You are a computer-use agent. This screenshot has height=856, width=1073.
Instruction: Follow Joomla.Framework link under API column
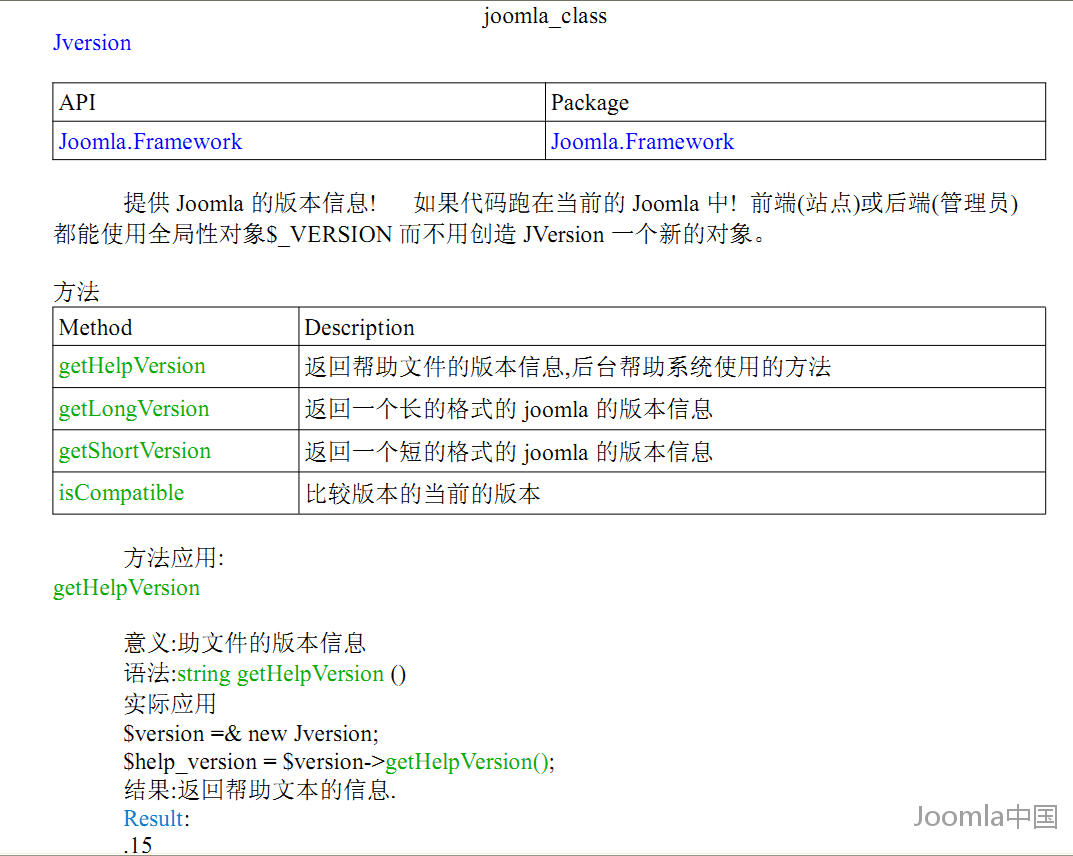[150, 142]
